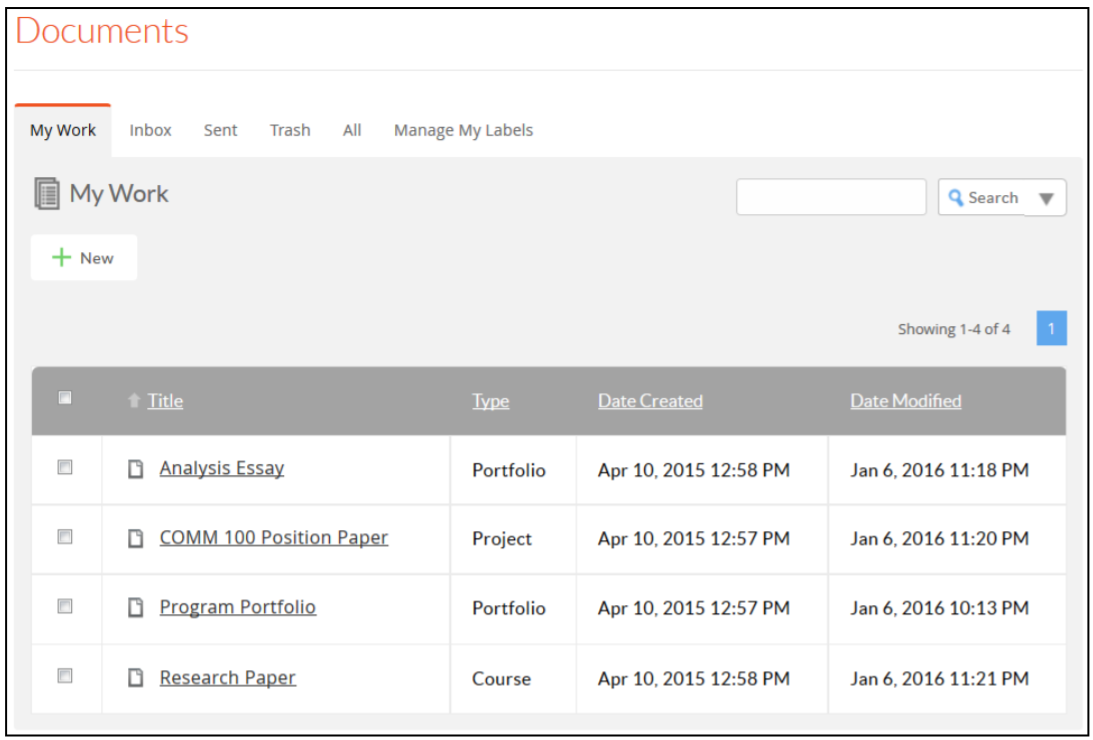
Task: Open the COMM 100 Position Paper link
Action: 274,537
